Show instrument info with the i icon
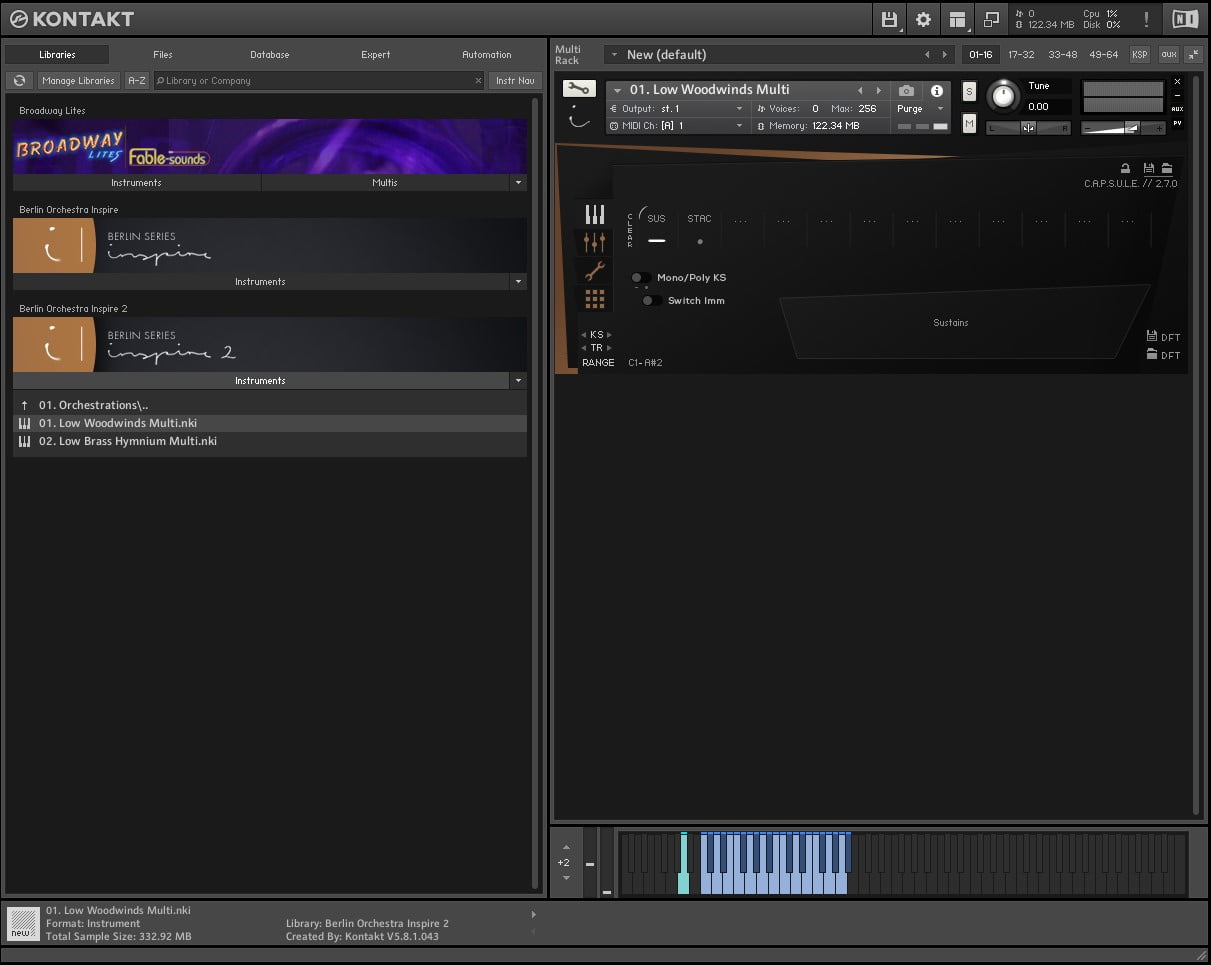Image resolution: width=1211 pixels, height=965 pixels. coord(937,91)
